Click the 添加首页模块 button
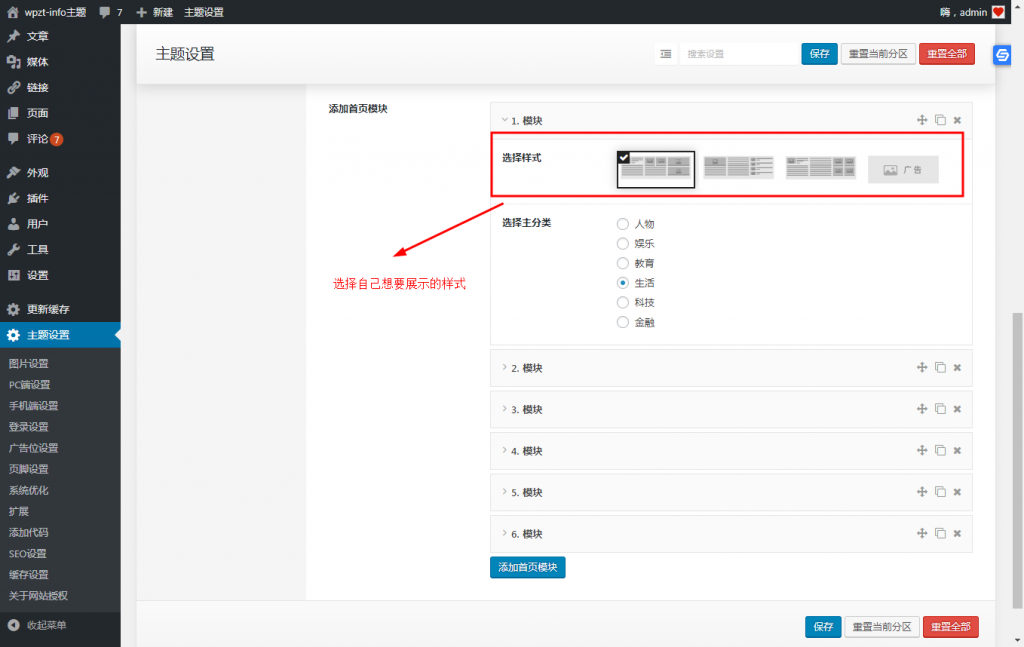This screenshot has height=647, width=1024. pos(527,567)
